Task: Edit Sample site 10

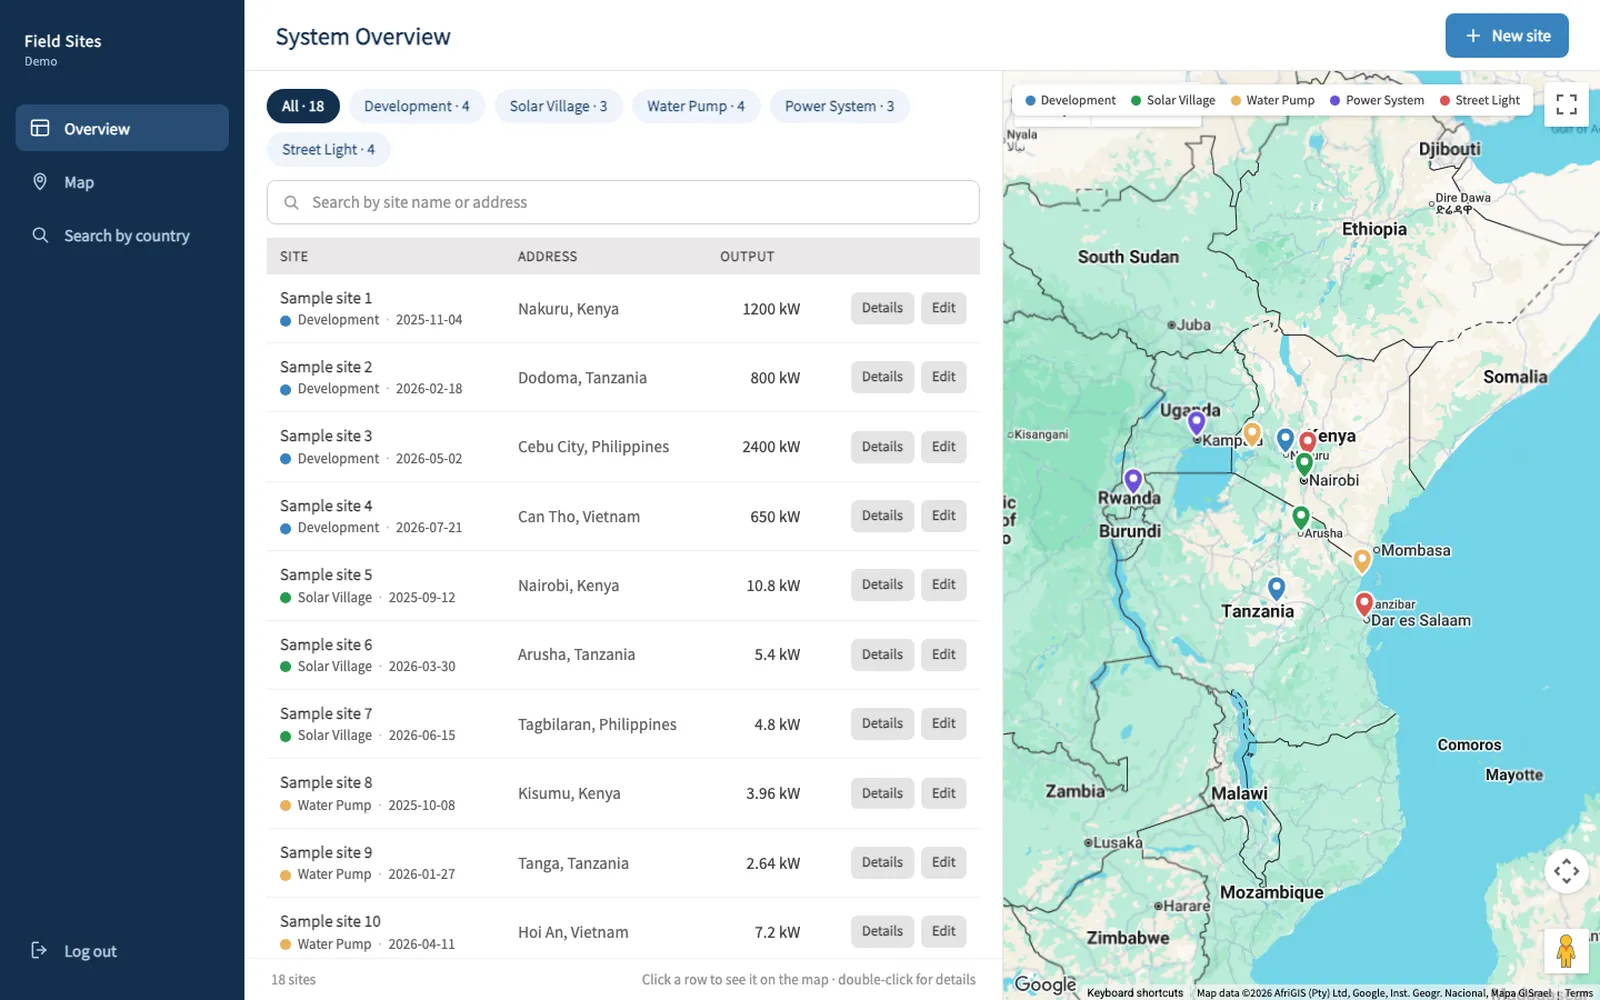Action: [943, 931]
